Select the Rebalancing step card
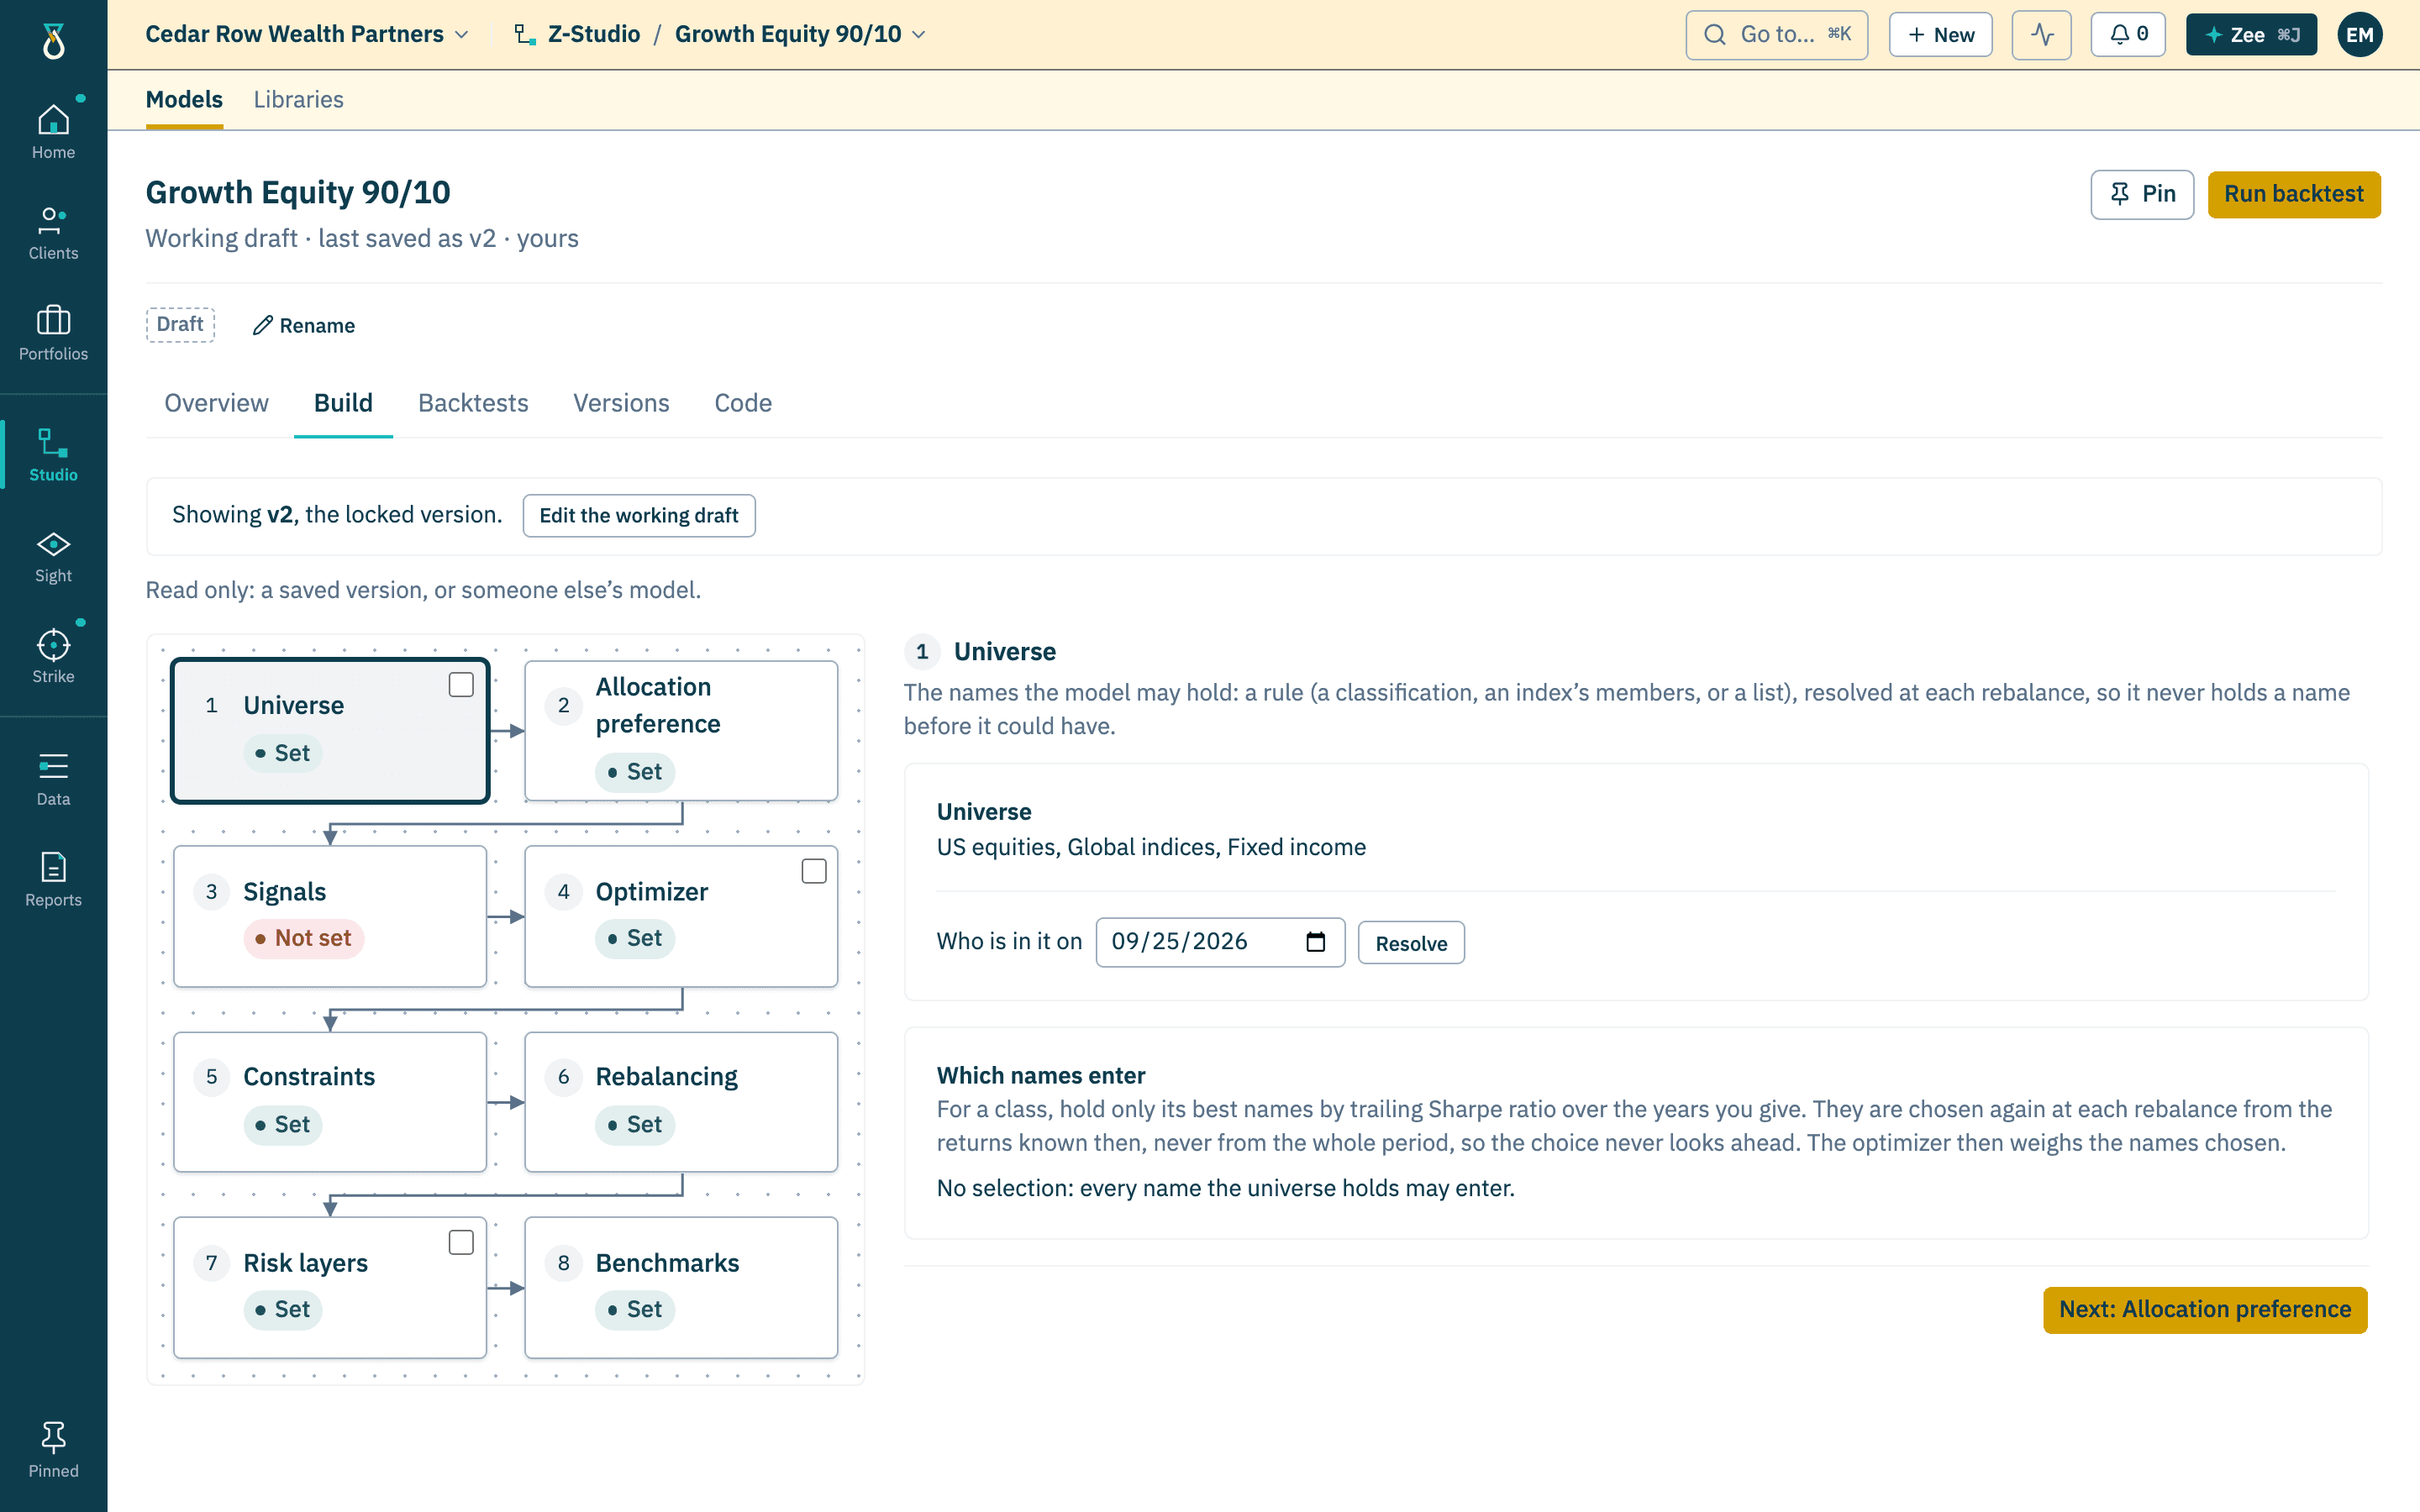Viewport: 2420px width, 1512px height. (x=681, y=1102)
